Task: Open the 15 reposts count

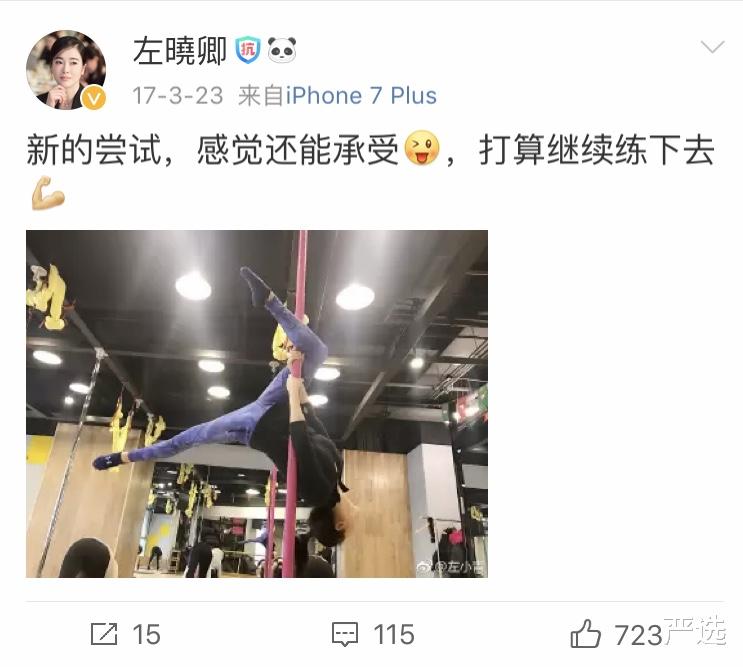Action: pos(146,635)
